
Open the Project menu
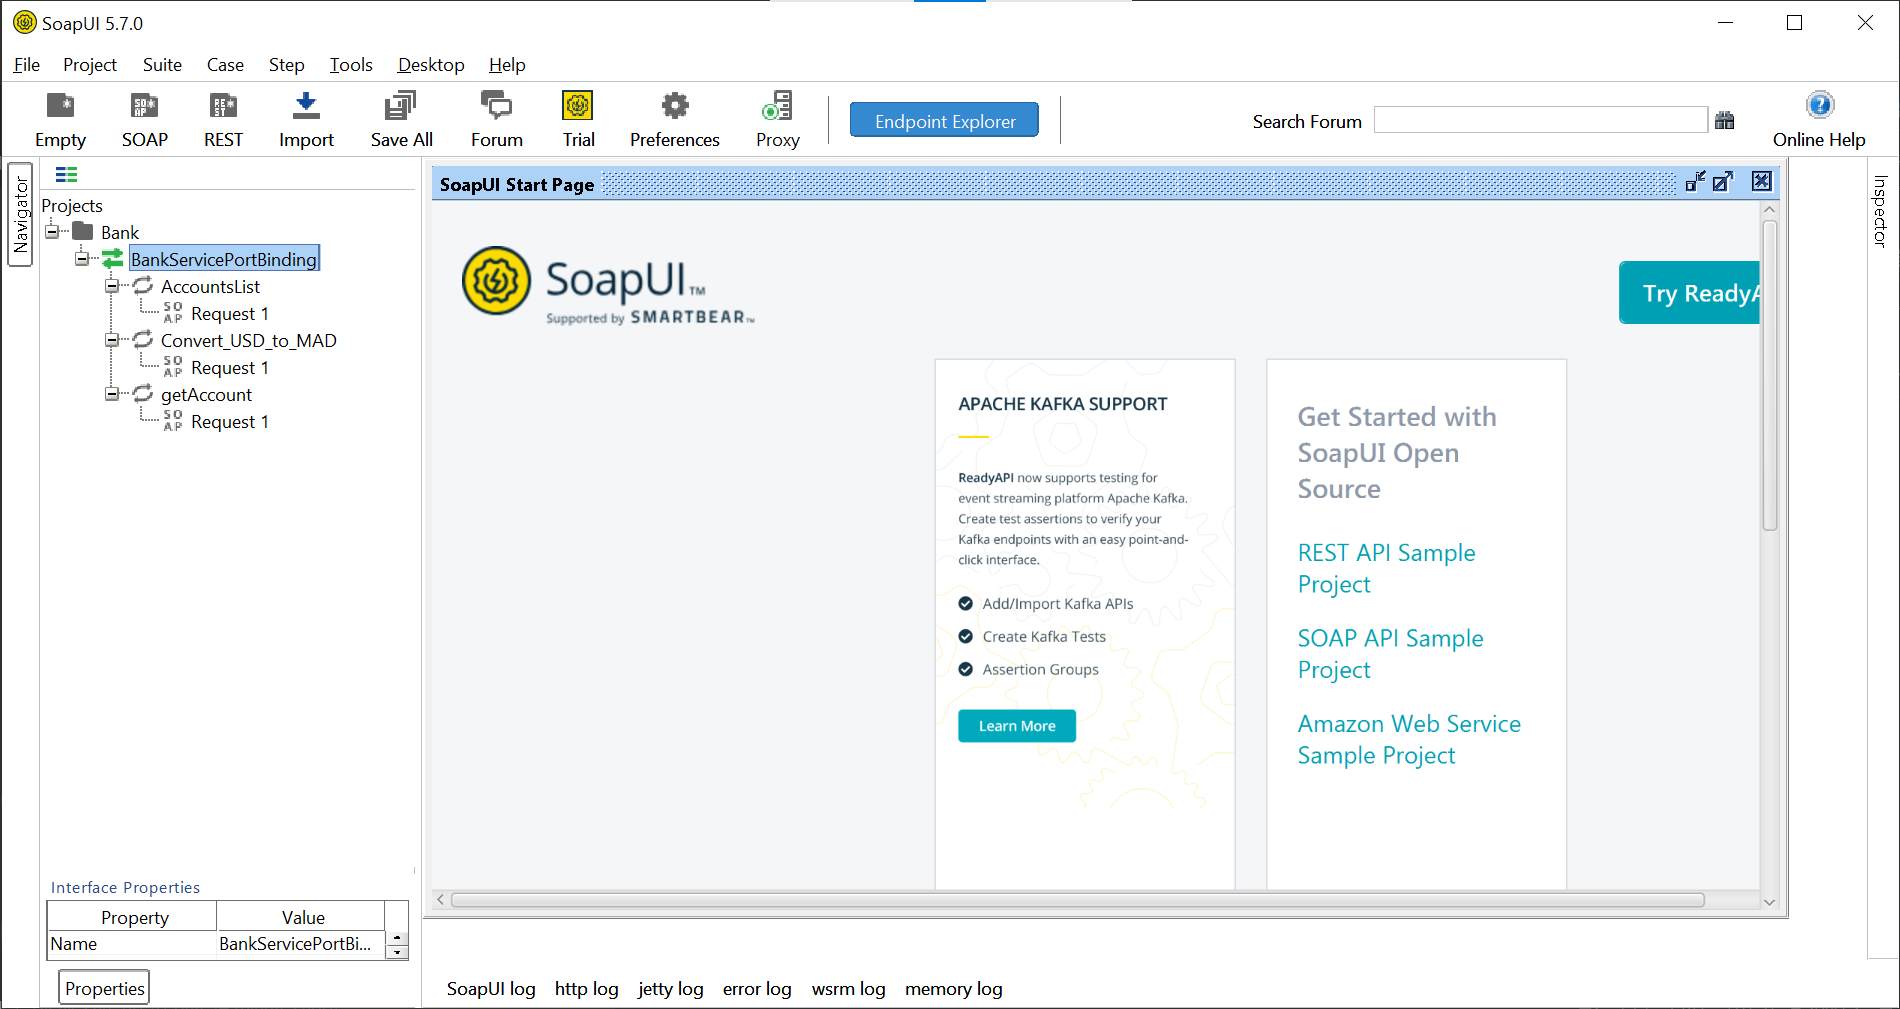point(90,65)
